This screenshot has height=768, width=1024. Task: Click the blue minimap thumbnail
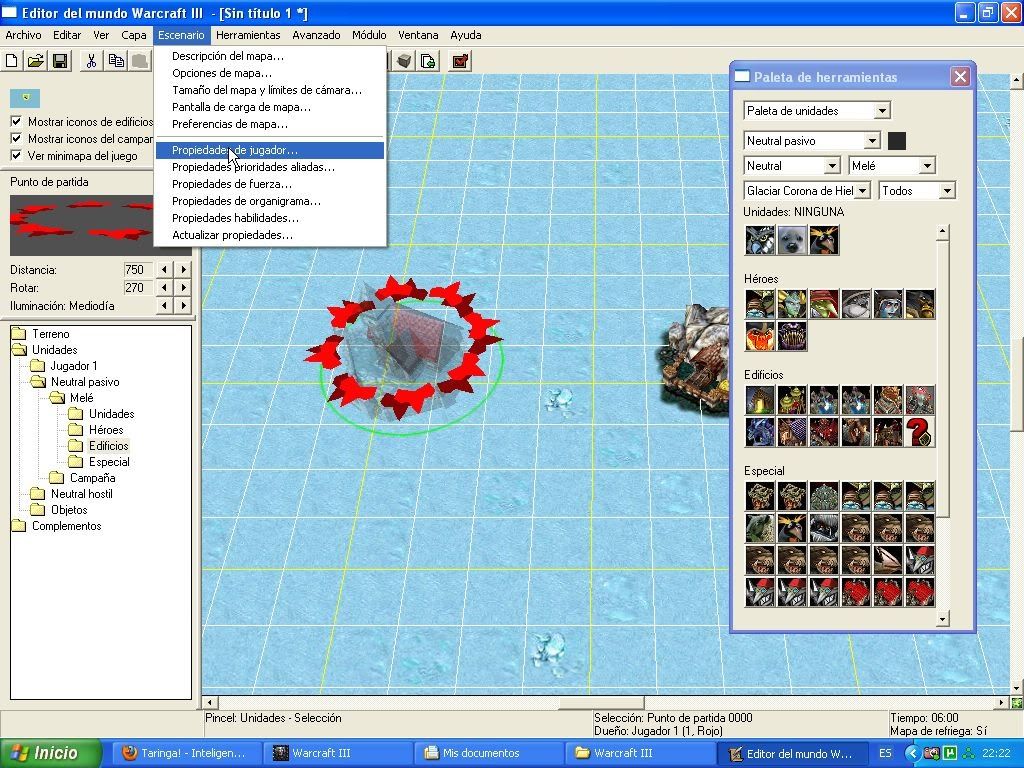click(25, 98)
